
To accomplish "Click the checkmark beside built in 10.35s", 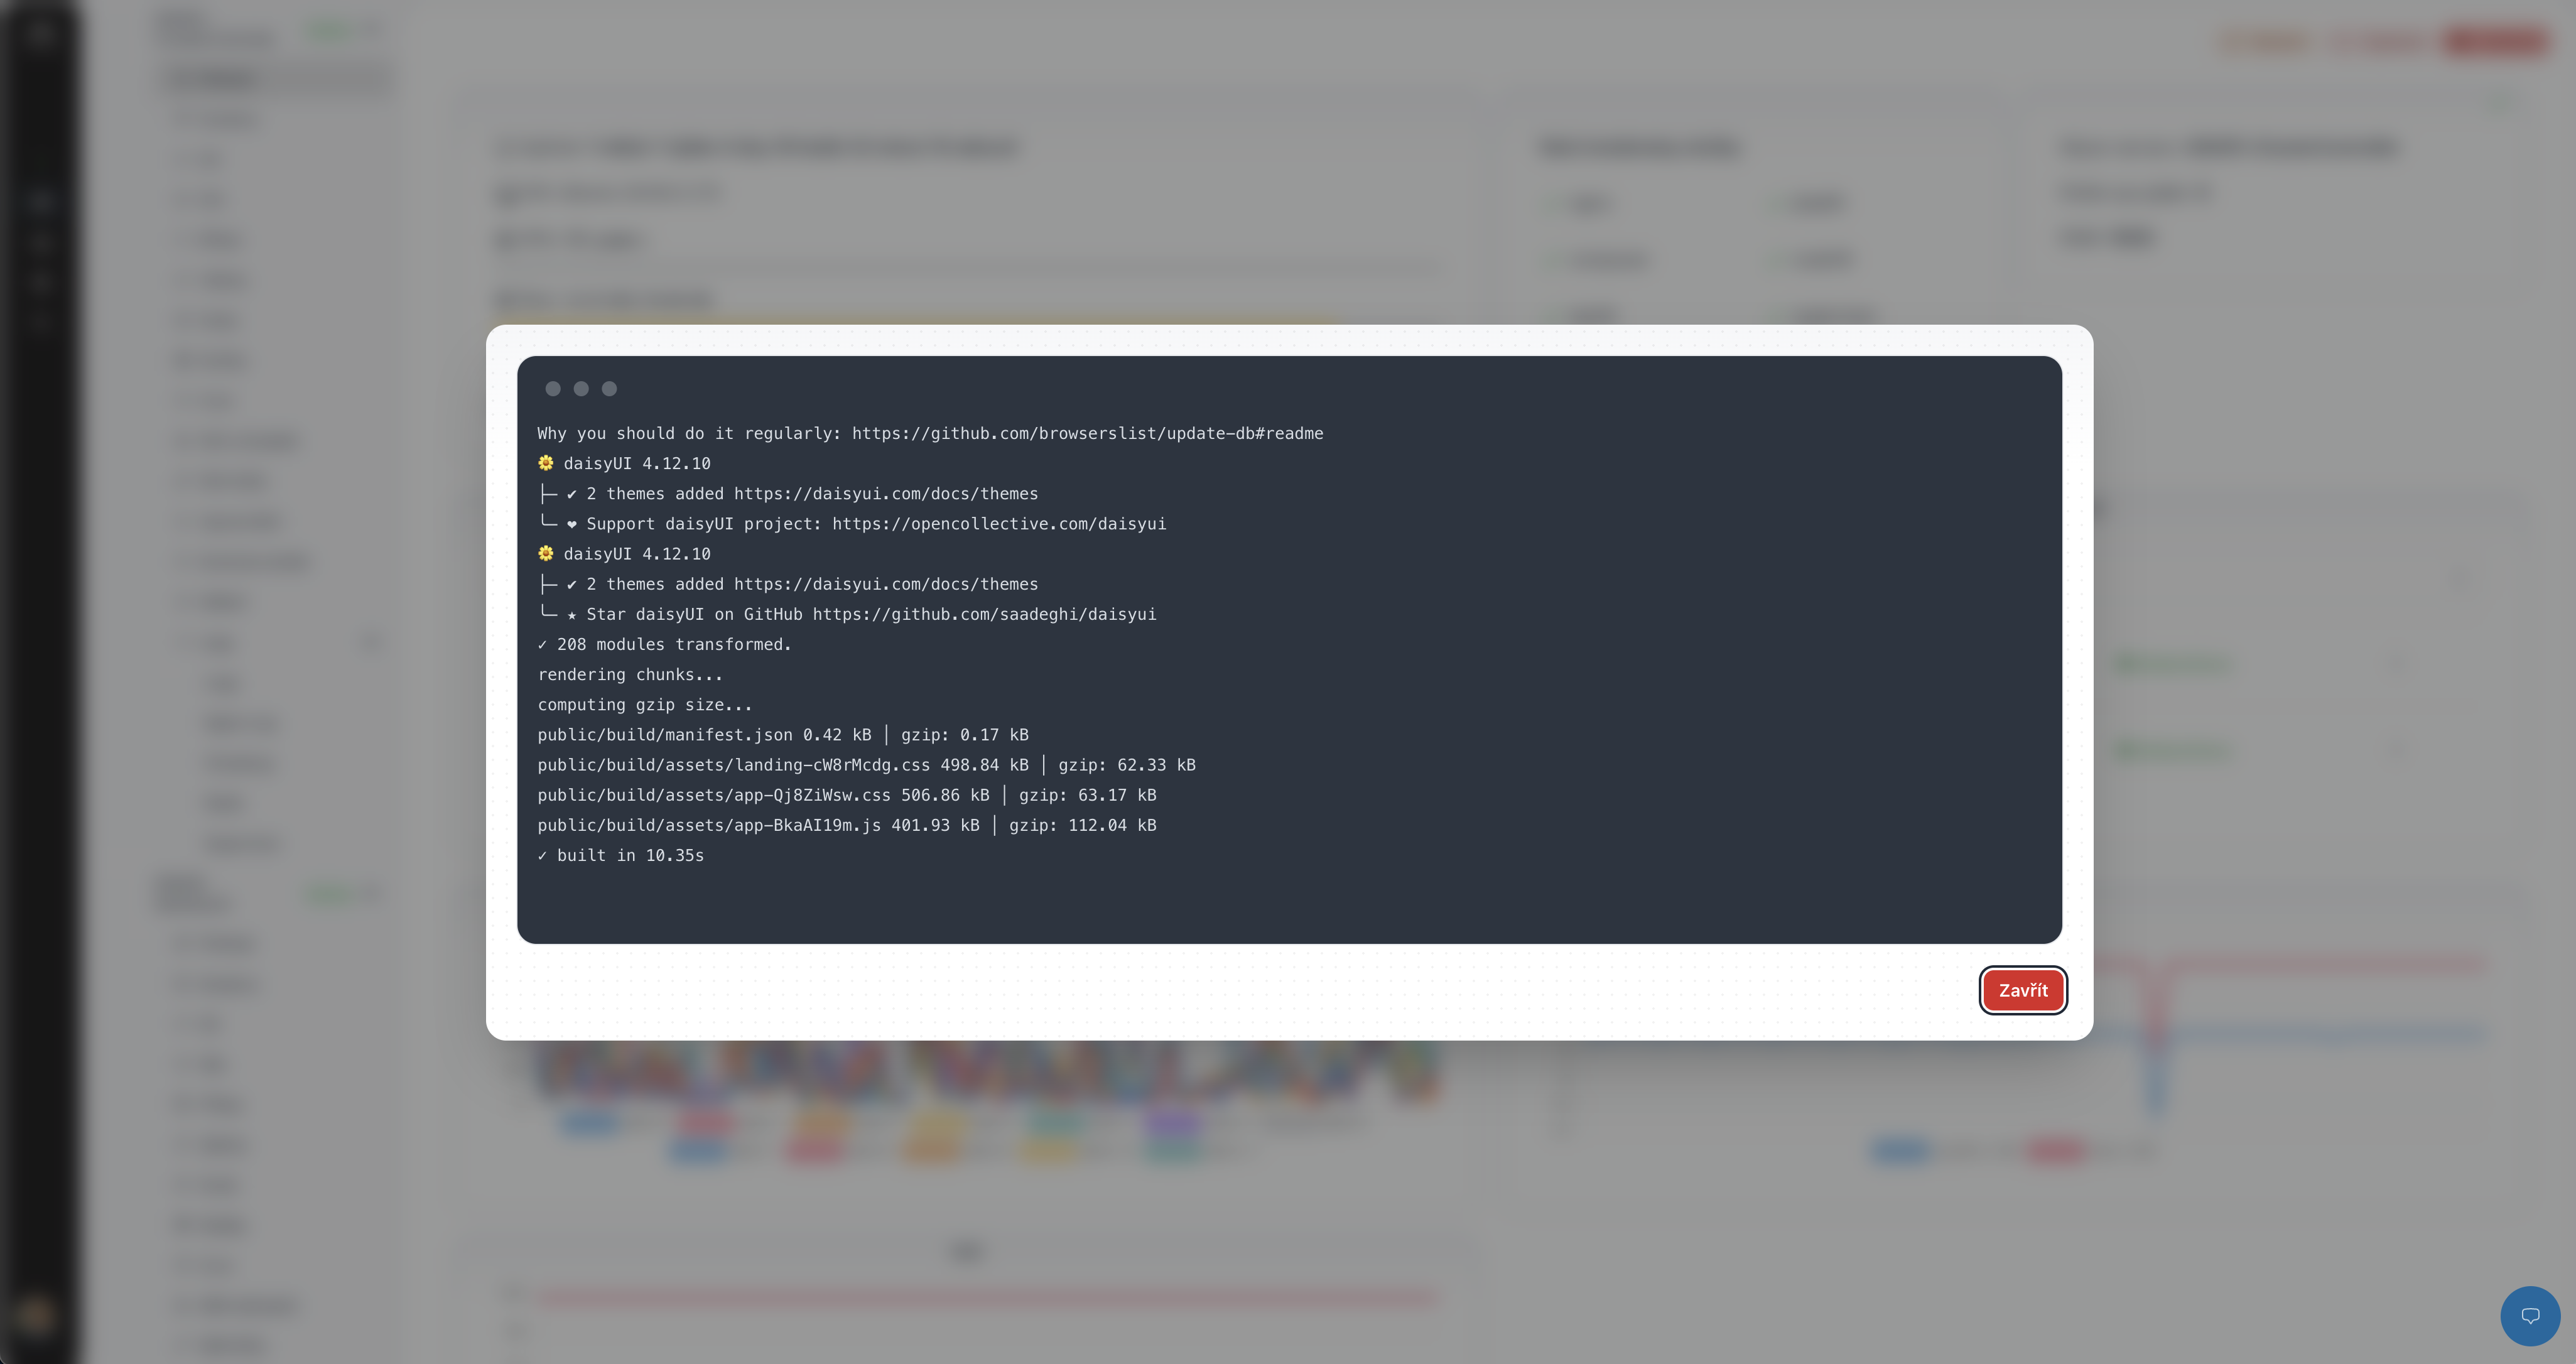I will point(542,855).
